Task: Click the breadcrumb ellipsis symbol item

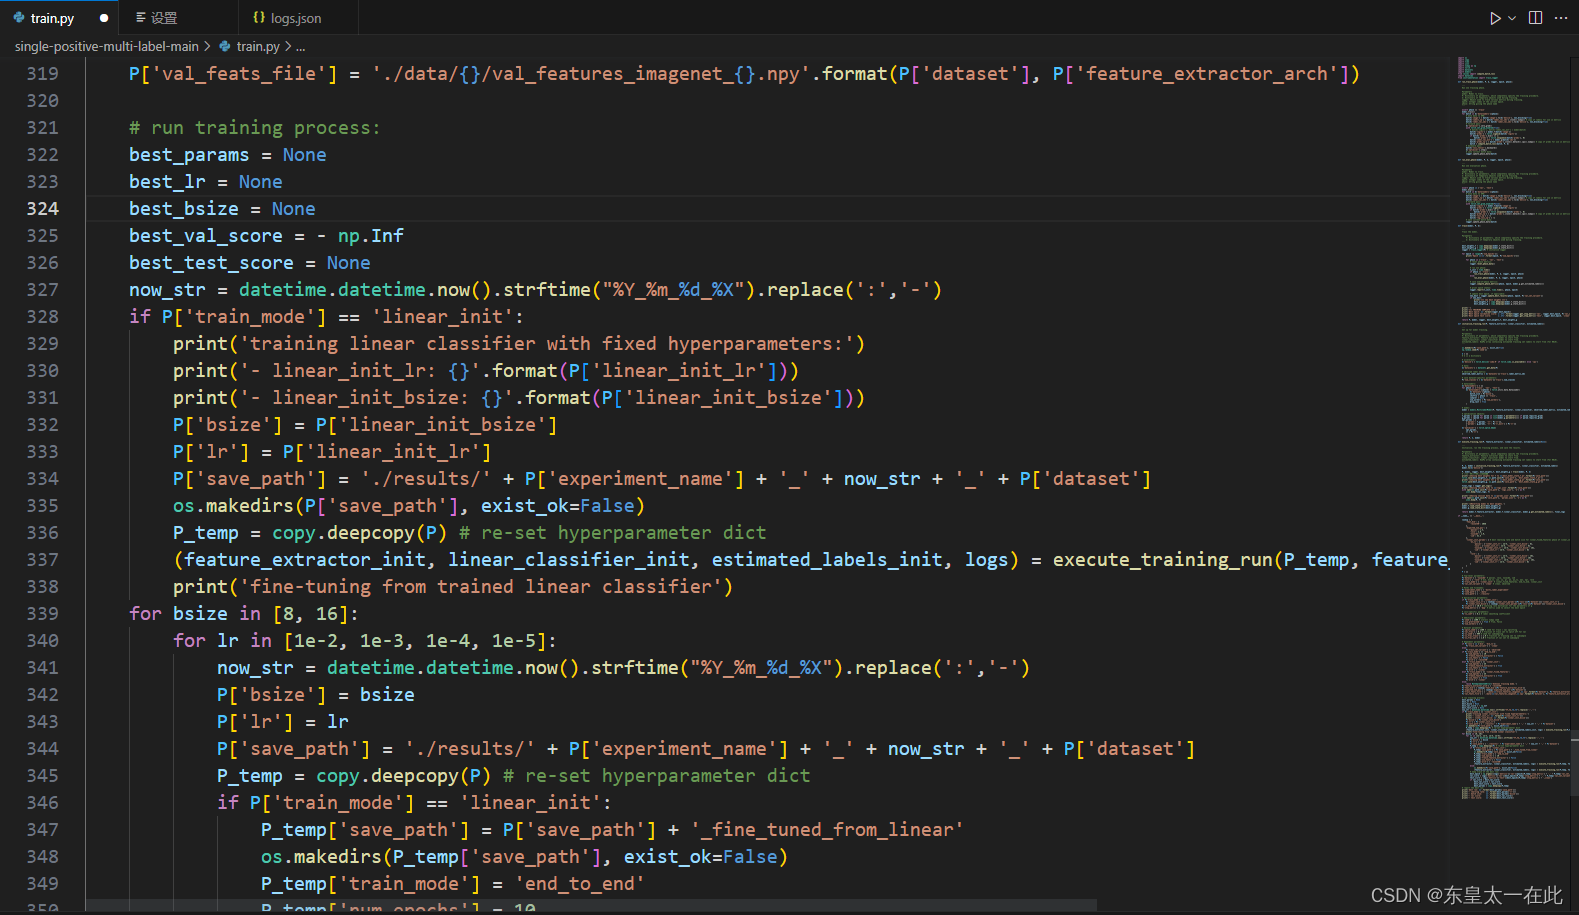Action: (300, 46)
